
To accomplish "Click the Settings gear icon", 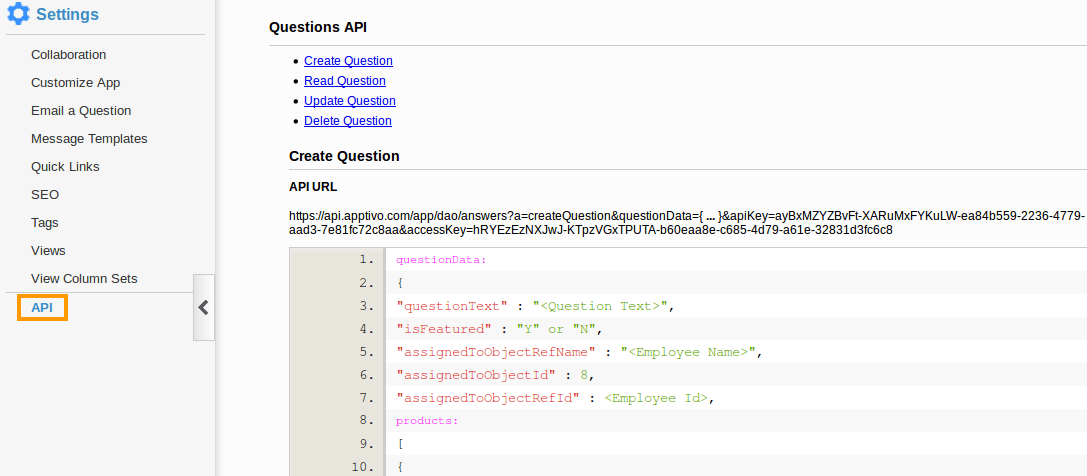I will click(x=18, y=13).
